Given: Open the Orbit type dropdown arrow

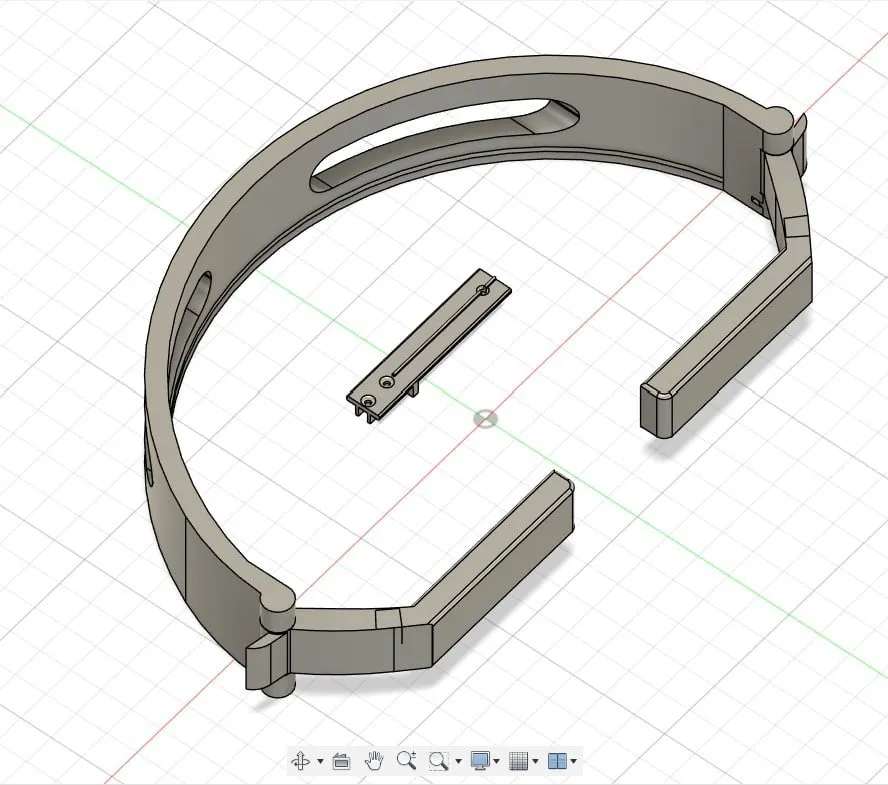Looking at the screenshot, I should [x=320, y=761].
